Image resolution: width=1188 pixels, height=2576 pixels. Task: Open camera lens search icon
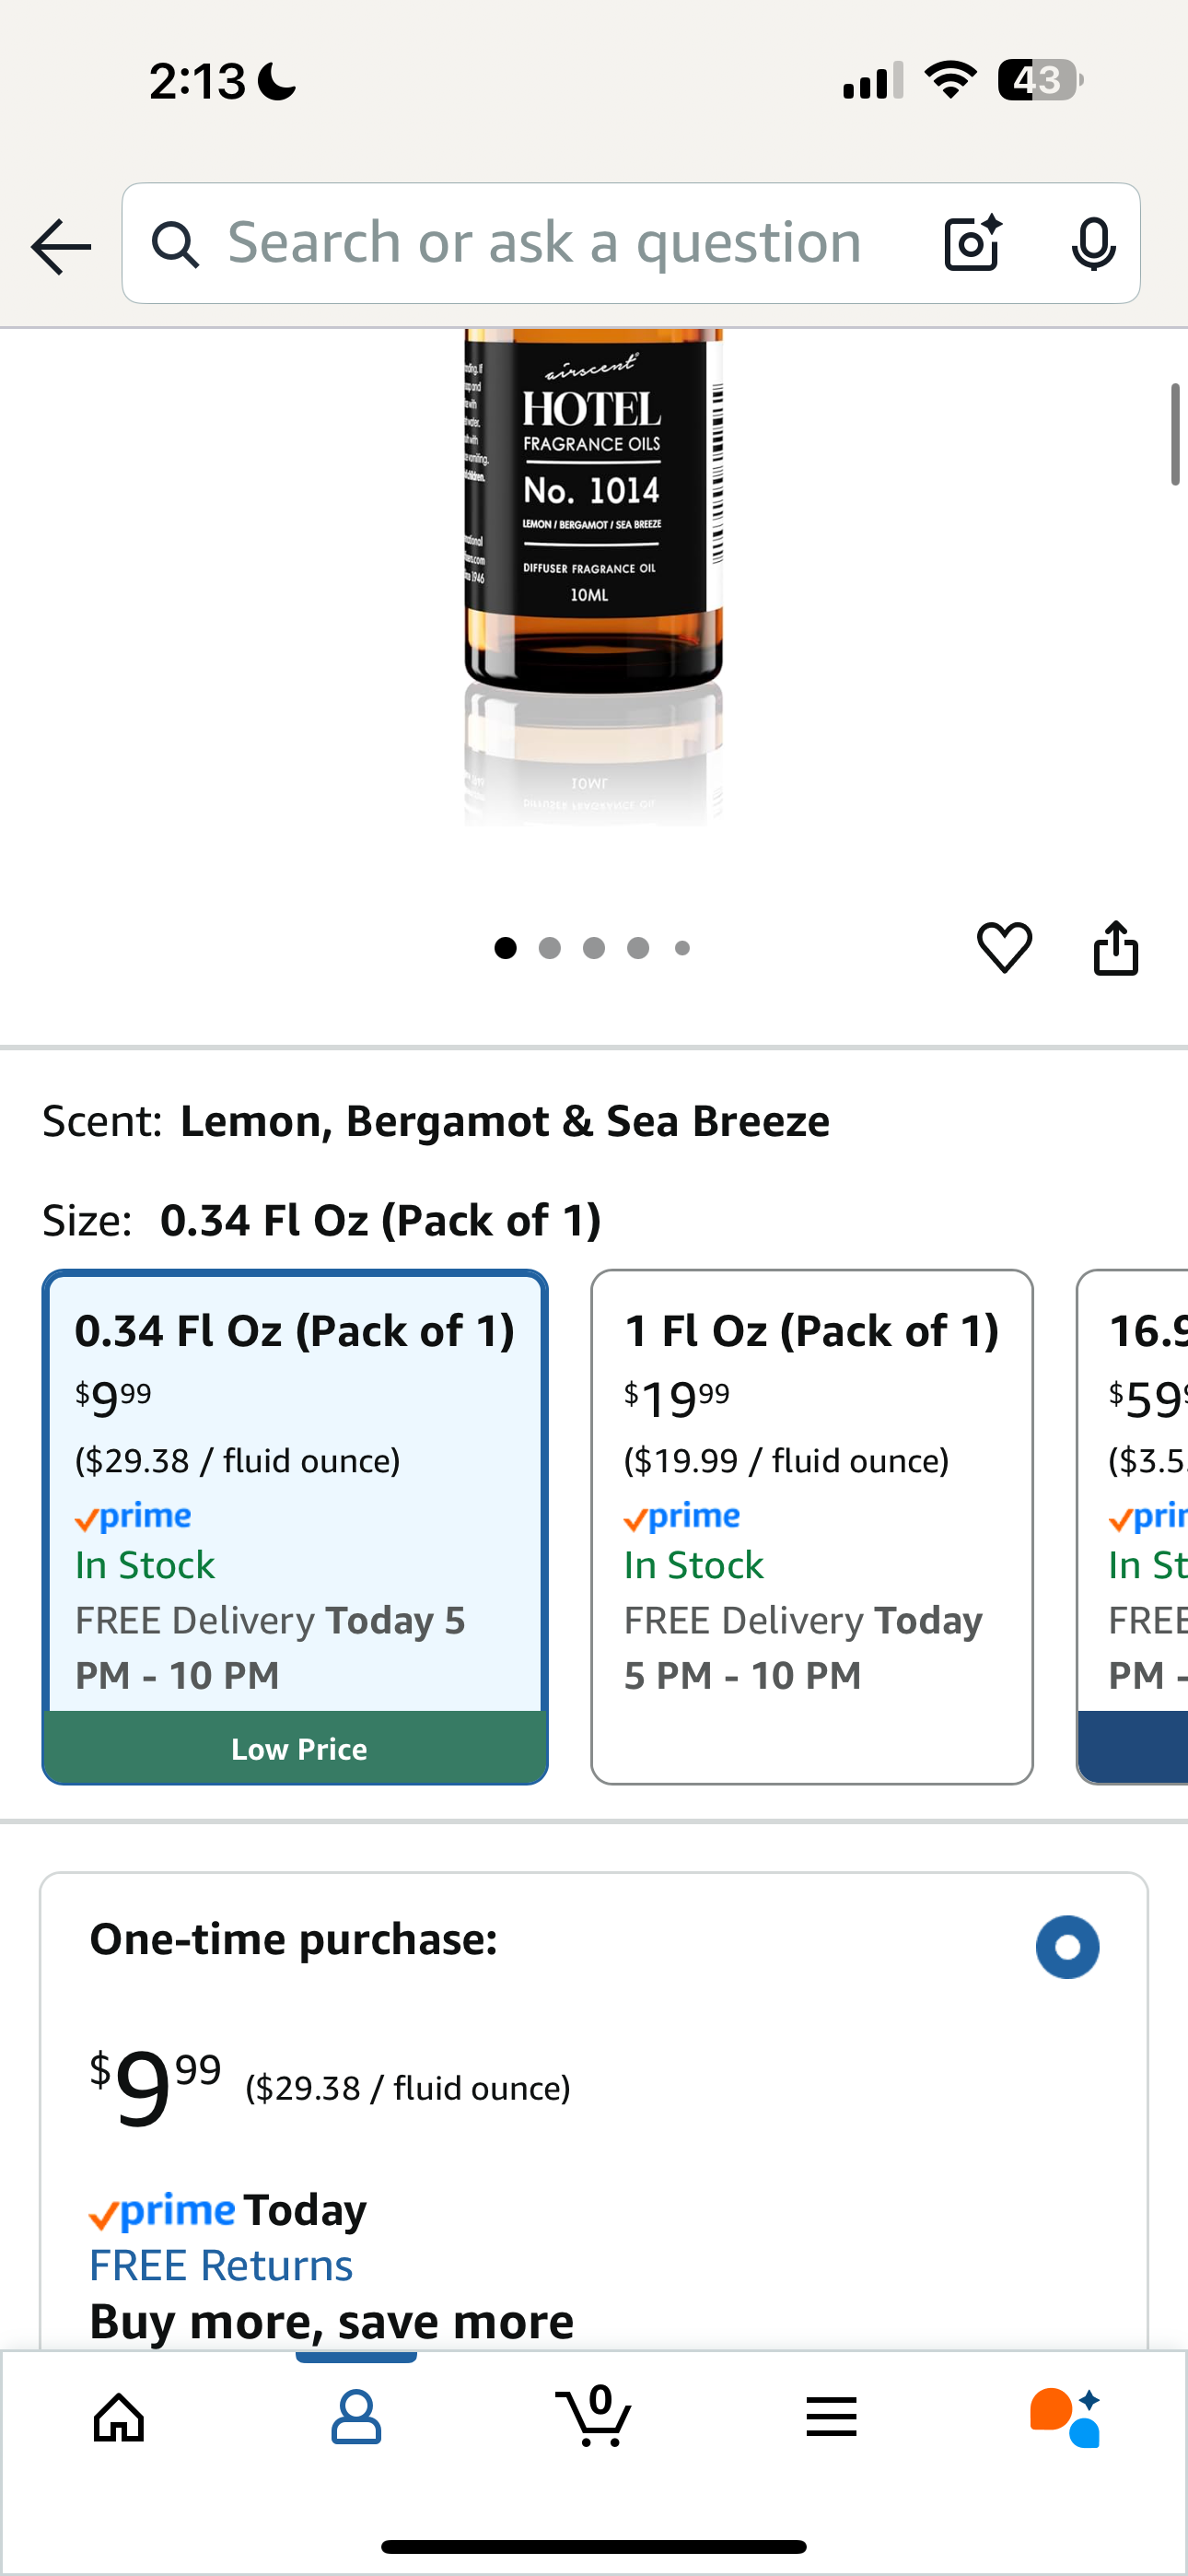click(972, 243)
